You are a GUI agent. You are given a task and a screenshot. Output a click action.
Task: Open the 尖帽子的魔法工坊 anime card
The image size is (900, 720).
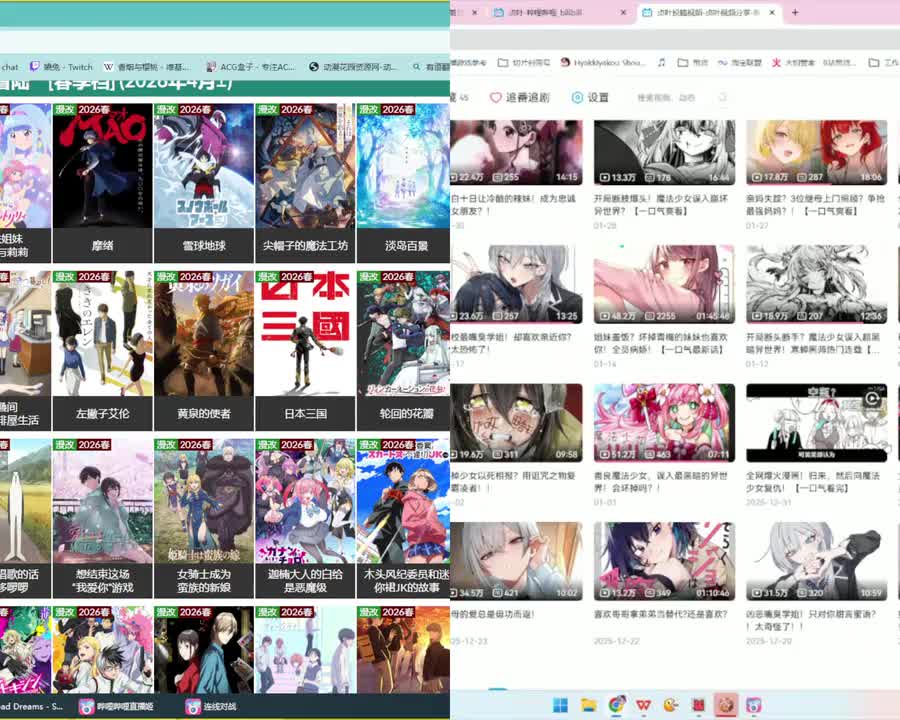pyautogui.click(x=305, y=183)
